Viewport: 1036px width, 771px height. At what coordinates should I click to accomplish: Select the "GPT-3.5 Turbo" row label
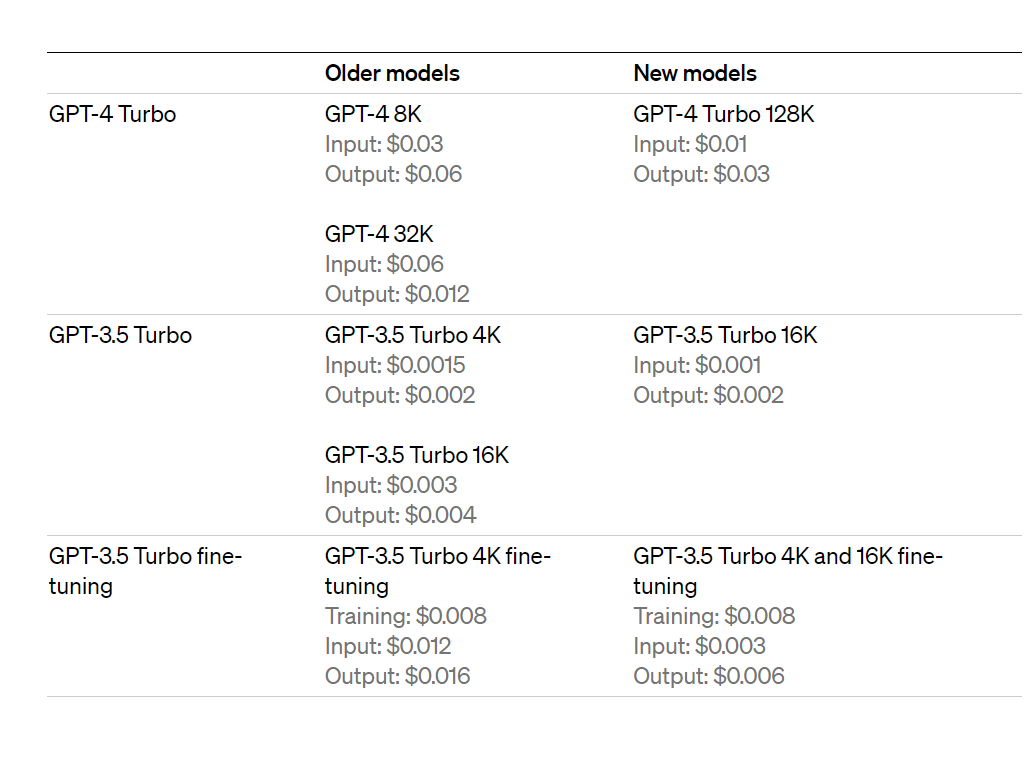(x=120, y=335)
